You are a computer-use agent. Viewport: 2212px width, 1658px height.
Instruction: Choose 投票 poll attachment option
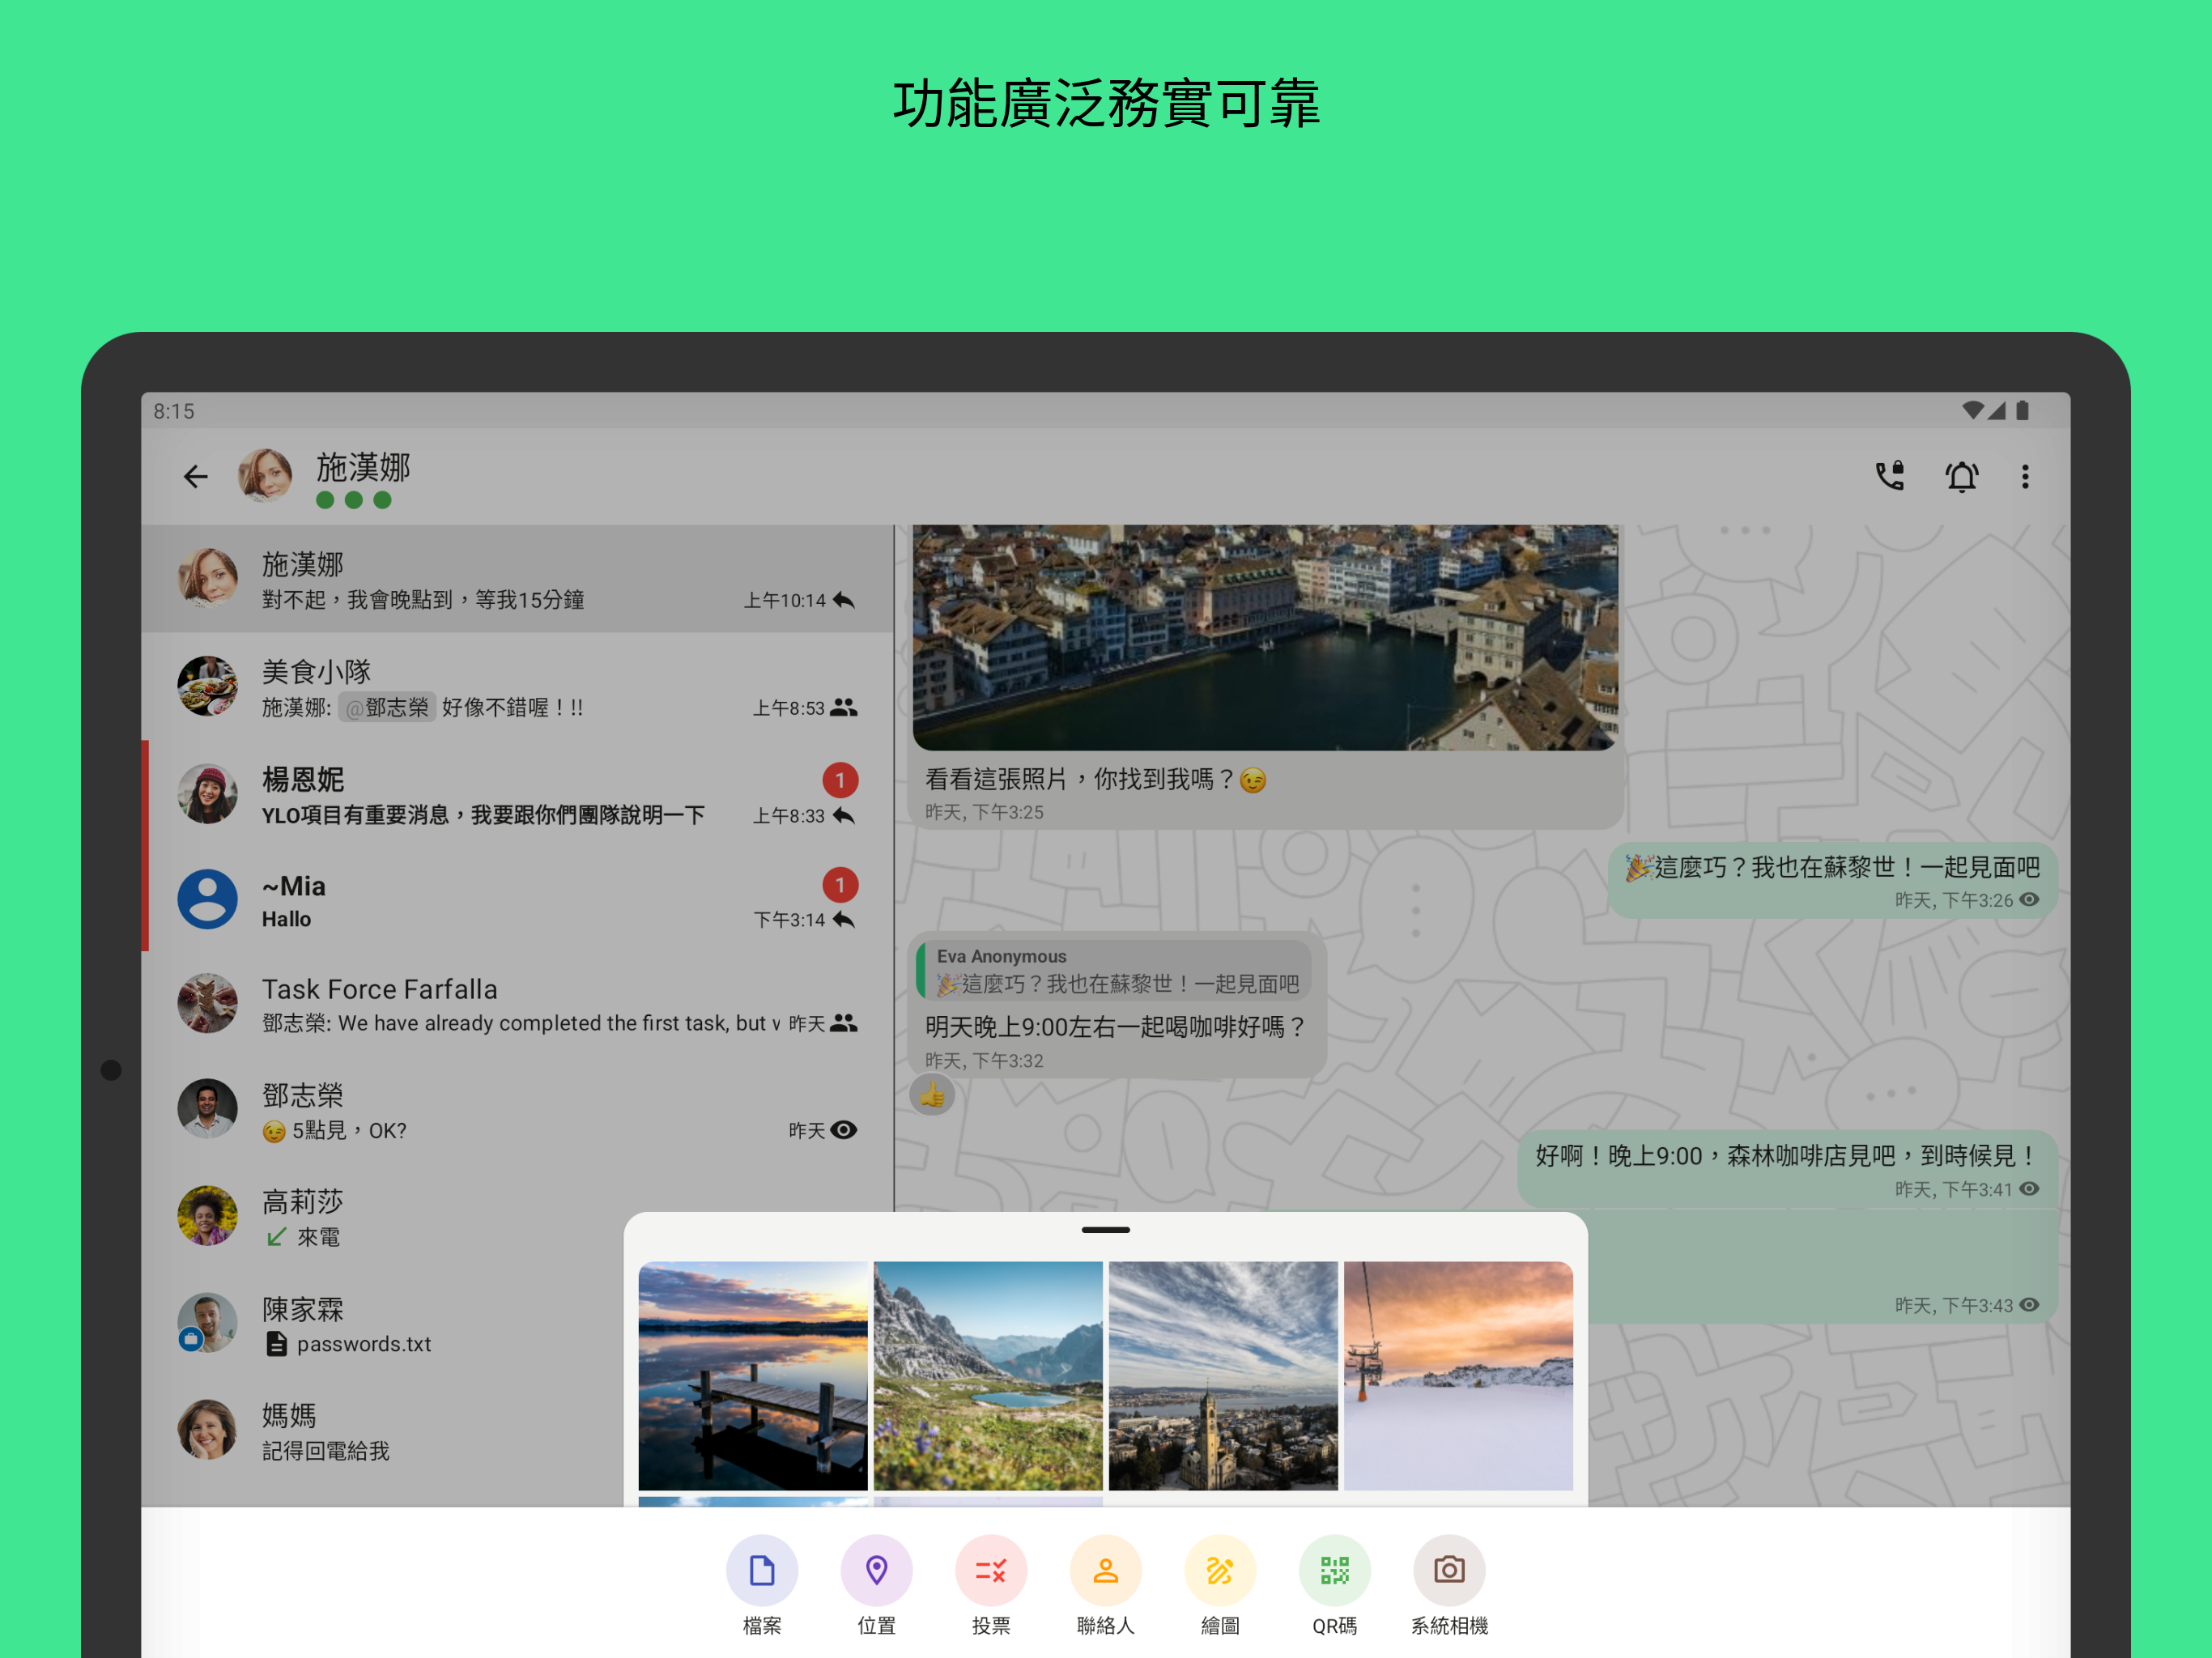click(x=991, y=1585)
